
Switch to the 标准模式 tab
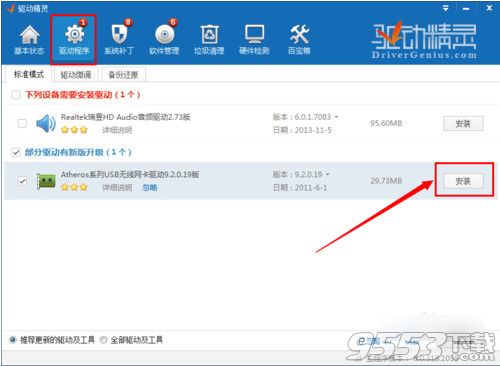coord(29,74)
